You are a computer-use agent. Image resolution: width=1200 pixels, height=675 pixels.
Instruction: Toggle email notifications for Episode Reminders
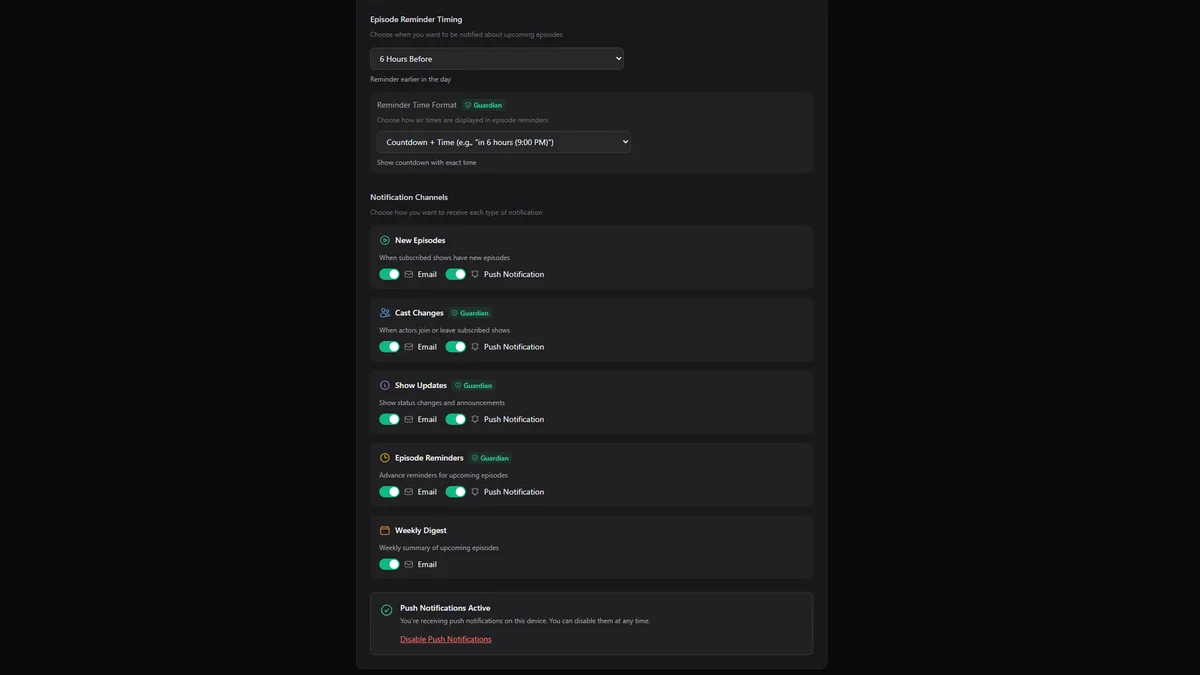point(390,491)
